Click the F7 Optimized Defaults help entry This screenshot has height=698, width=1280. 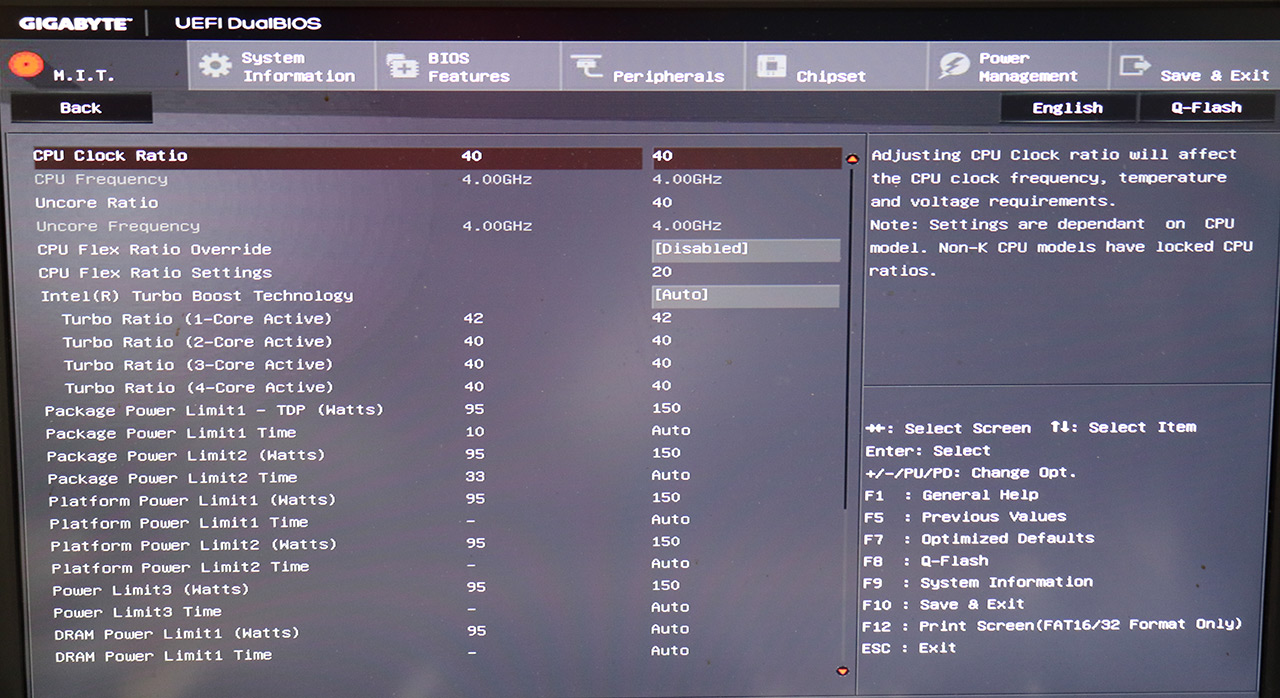979,538
